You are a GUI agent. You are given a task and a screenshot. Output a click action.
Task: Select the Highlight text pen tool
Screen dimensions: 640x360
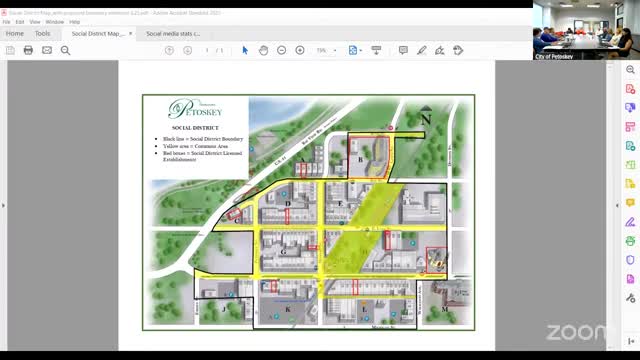coord(422,50)
